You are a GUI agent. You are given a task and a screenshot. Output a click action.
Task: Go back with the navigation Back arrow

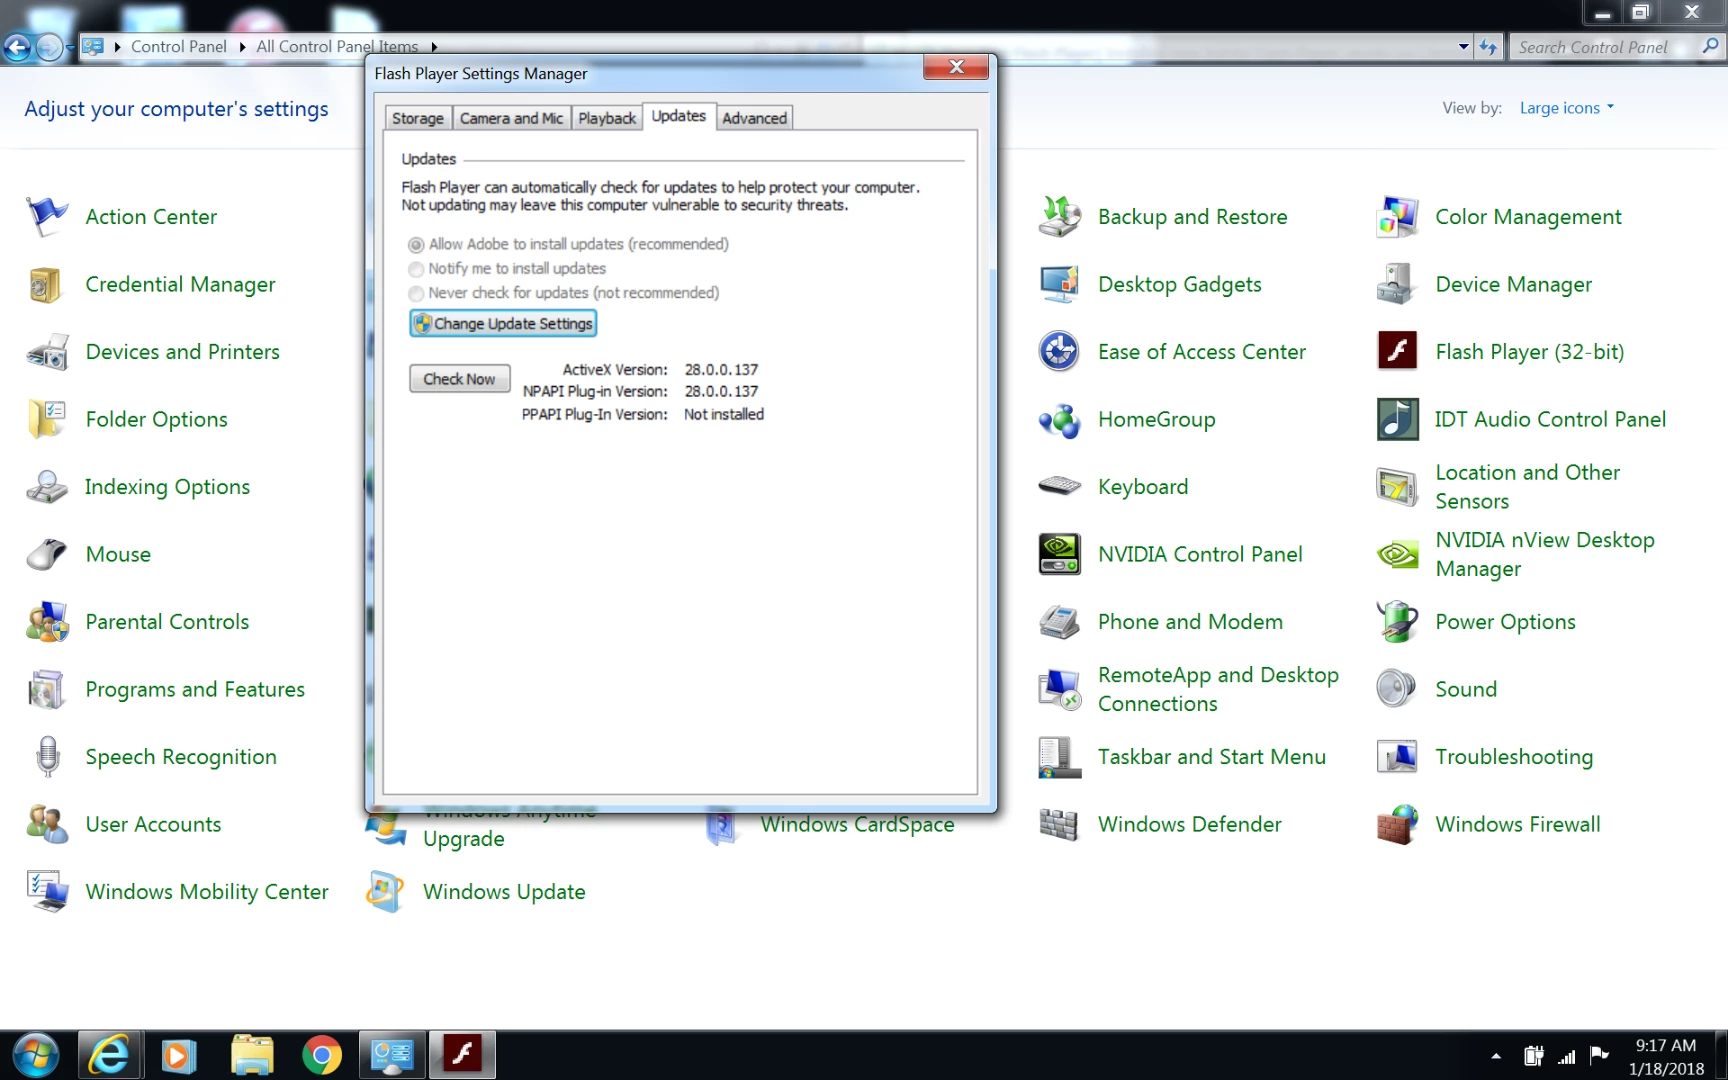[x=17, y=47]
